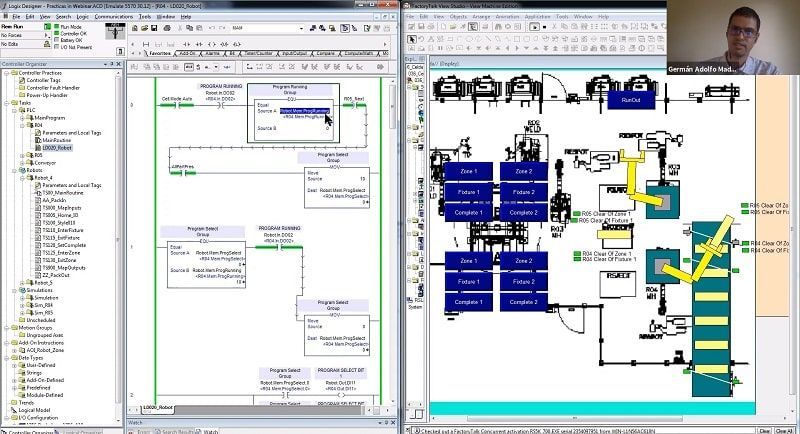Click the R05 Clear Of Zone 1 indicator

[577, 214]
